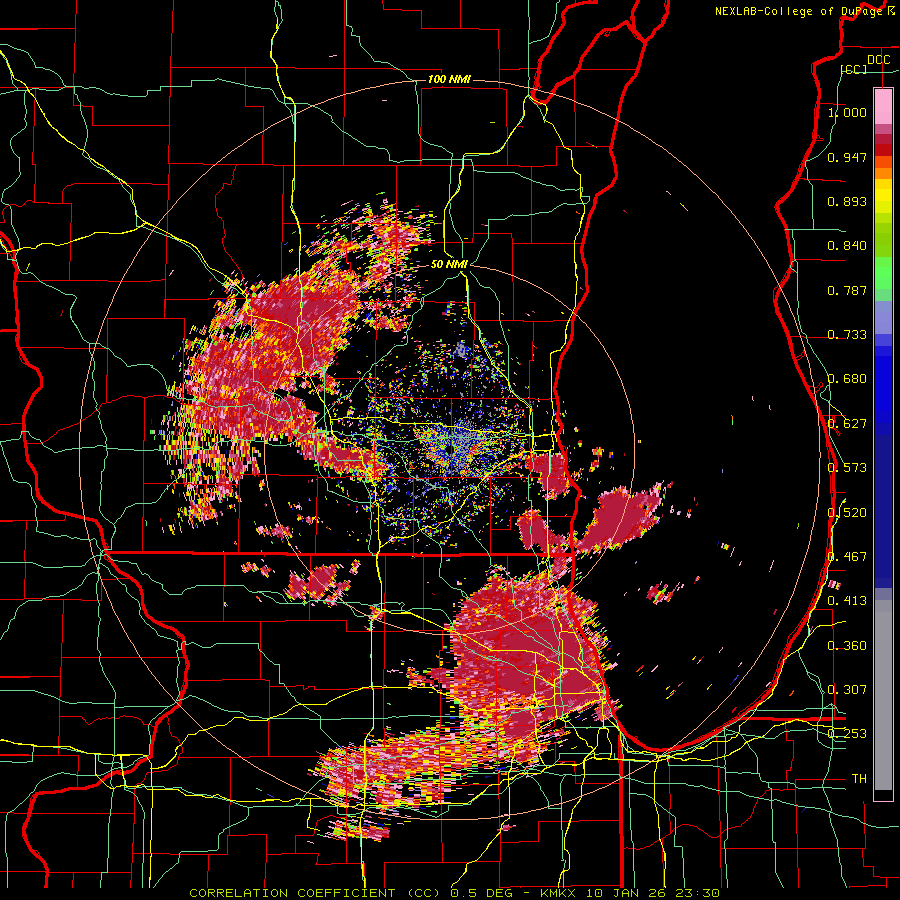
Task: Click the 0.5 DEG elevation text
Action: 482,893
